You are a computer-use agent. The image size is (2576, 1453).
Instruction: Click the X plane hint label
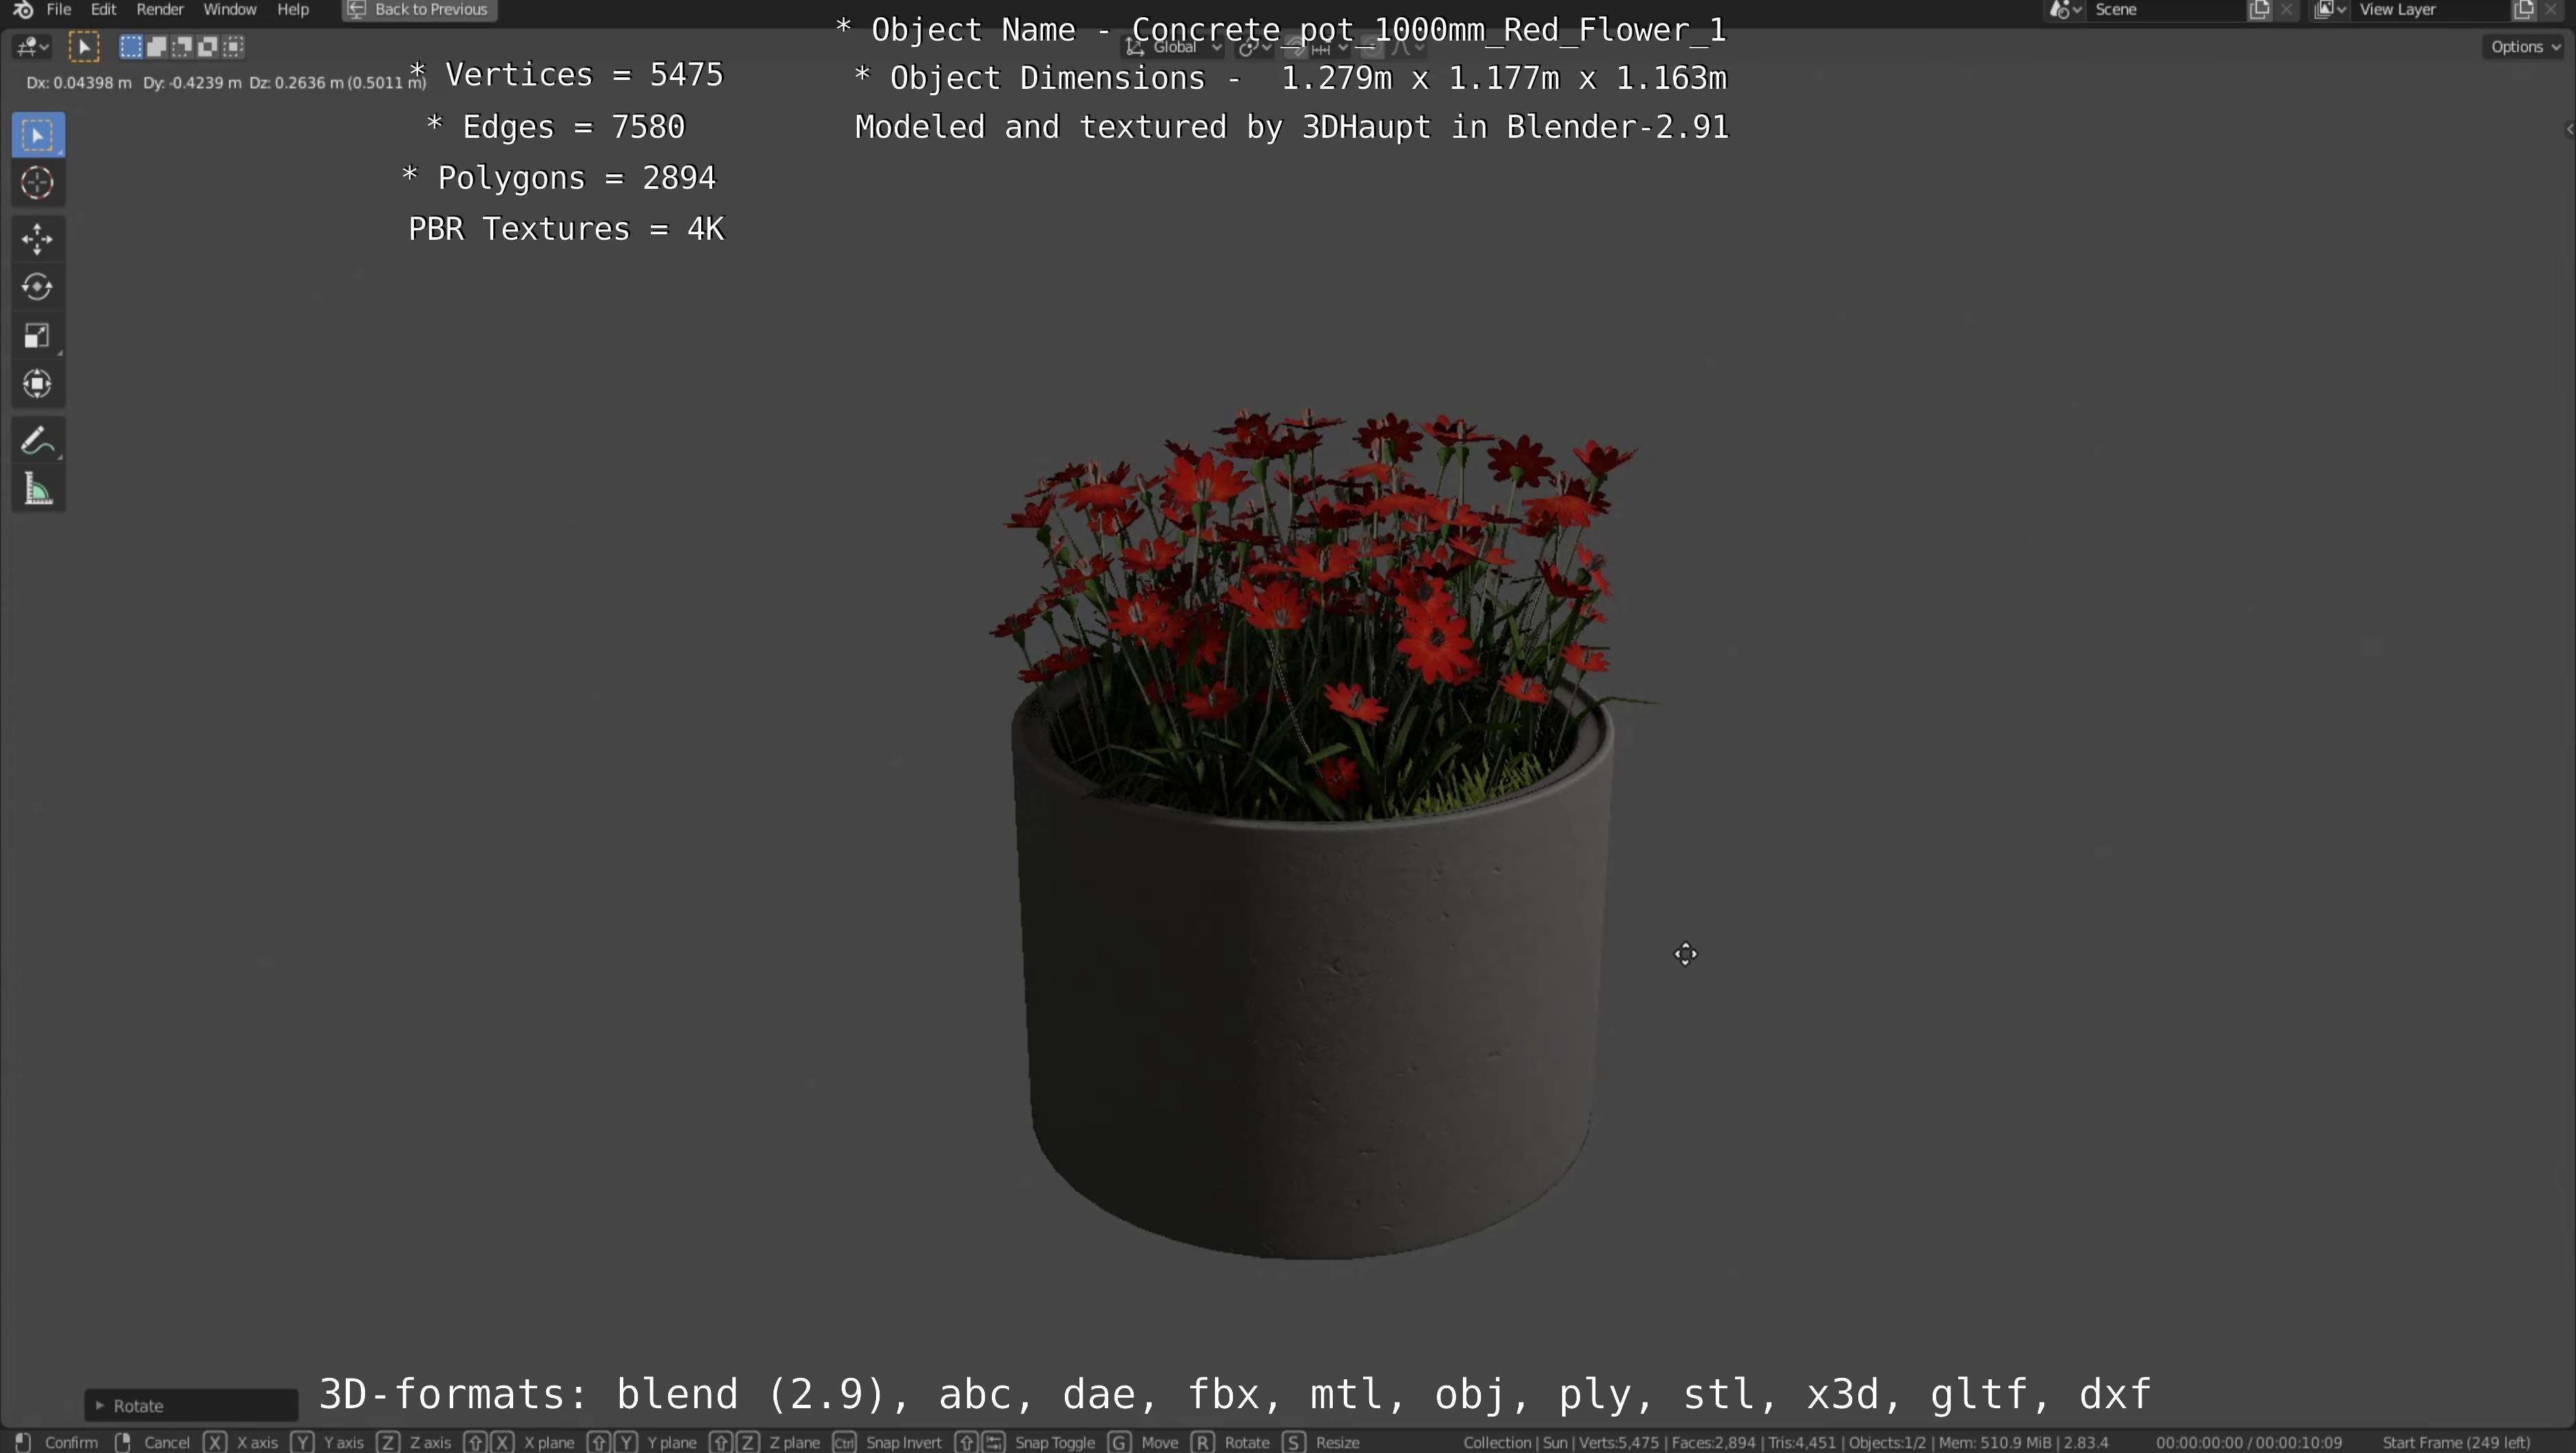click(549, 1442)
